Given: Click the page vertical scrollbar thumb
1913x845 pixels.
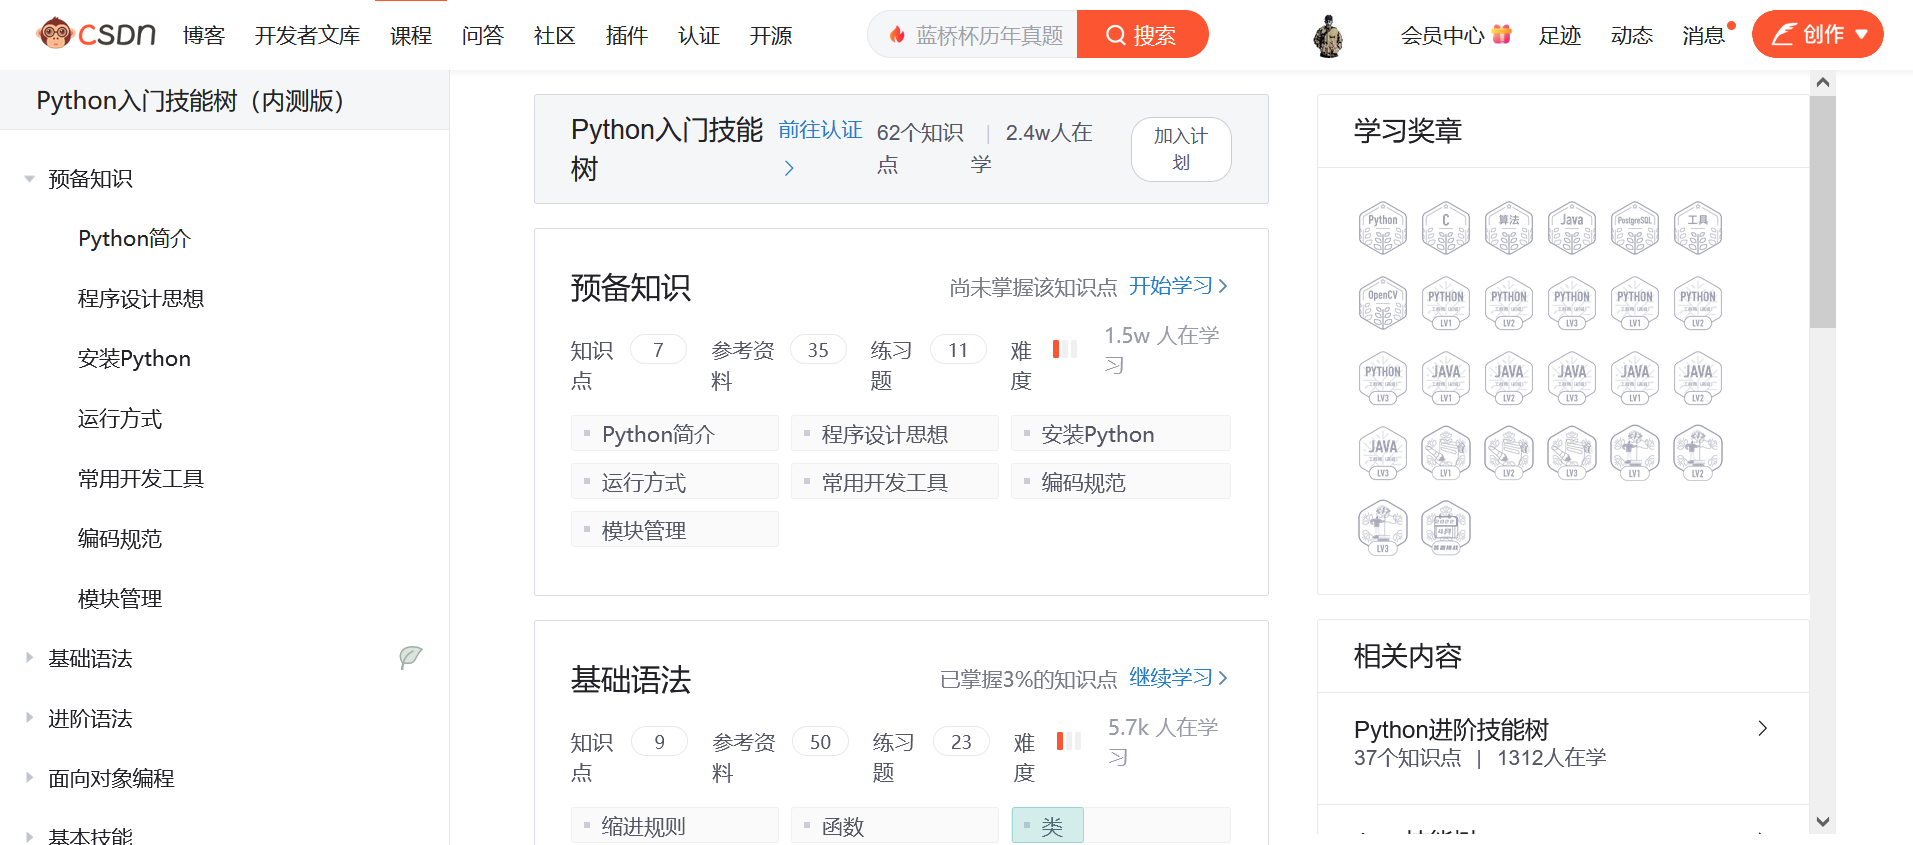Looking at the screenshot, I should 1823,212.
